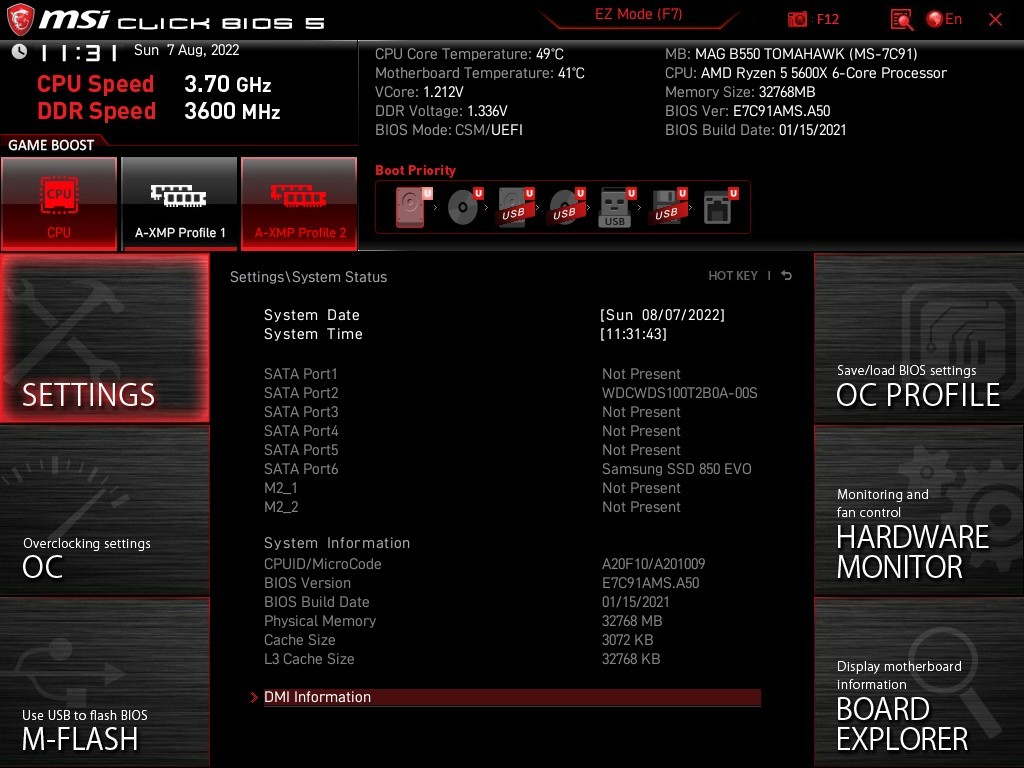1024x768 pixels.
Task: Toggle A-XMP Profile 2
Action: [300, 204]
